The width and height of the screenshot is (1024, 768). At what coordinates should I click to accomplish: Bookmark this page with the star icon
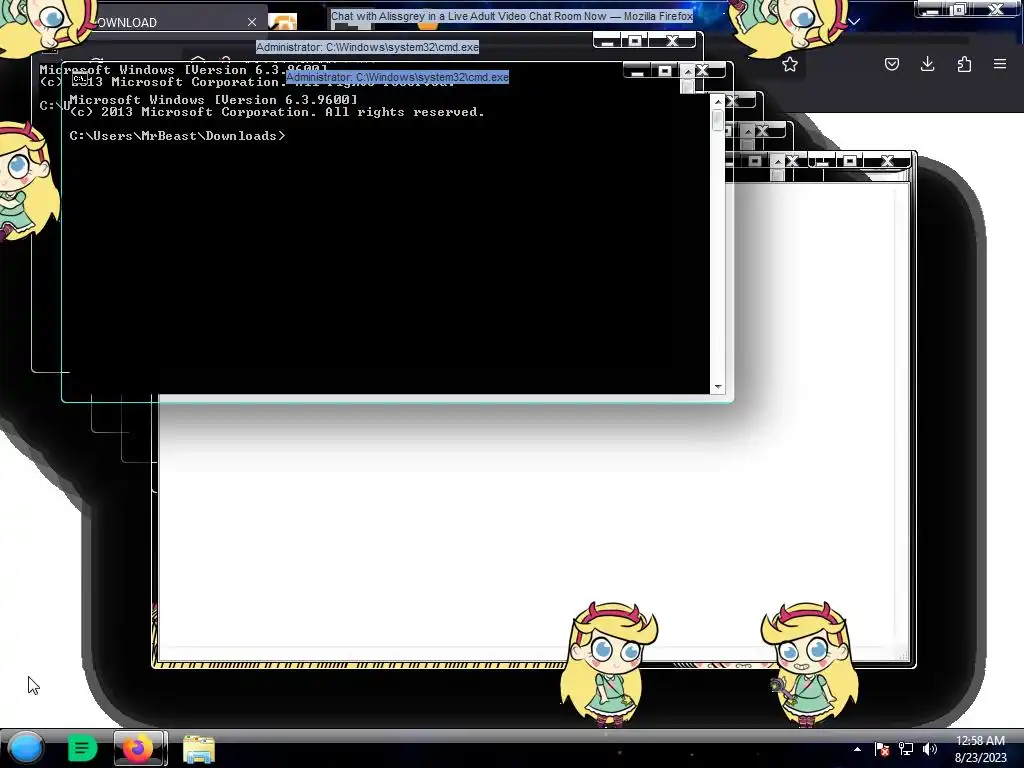pos(790,64)
